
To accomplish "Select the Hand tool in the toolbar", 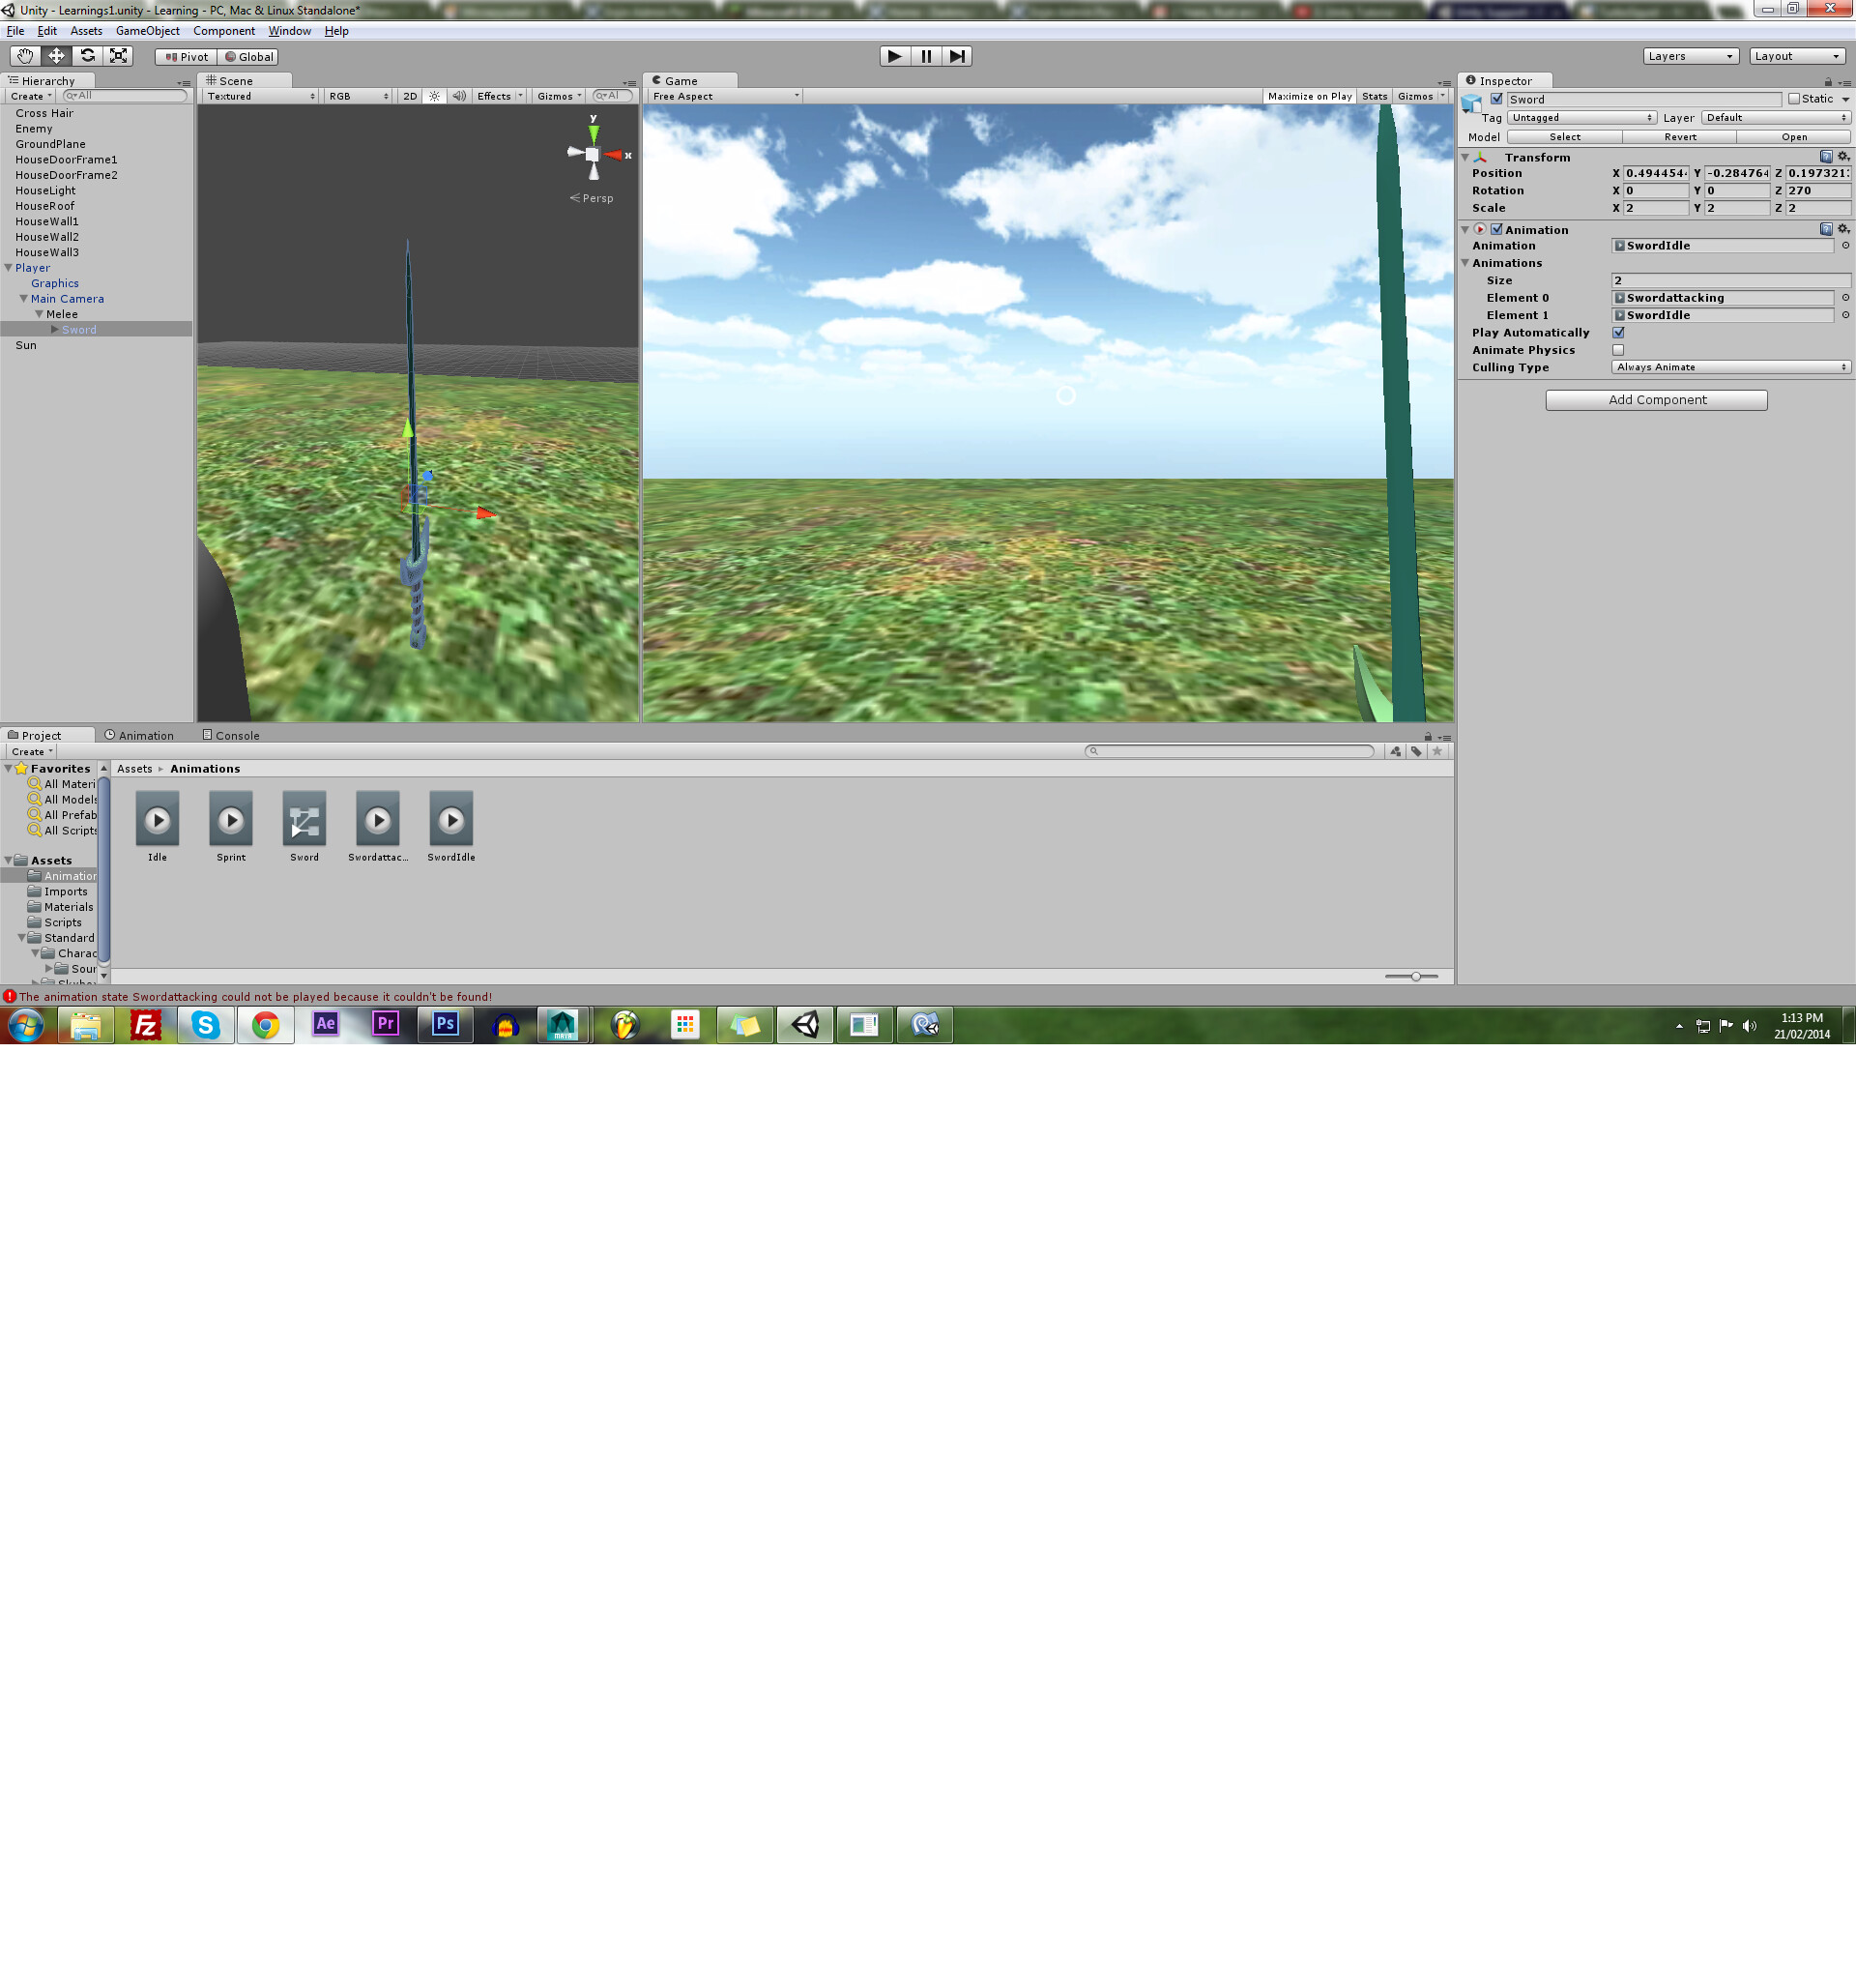I will pos(24,56).
